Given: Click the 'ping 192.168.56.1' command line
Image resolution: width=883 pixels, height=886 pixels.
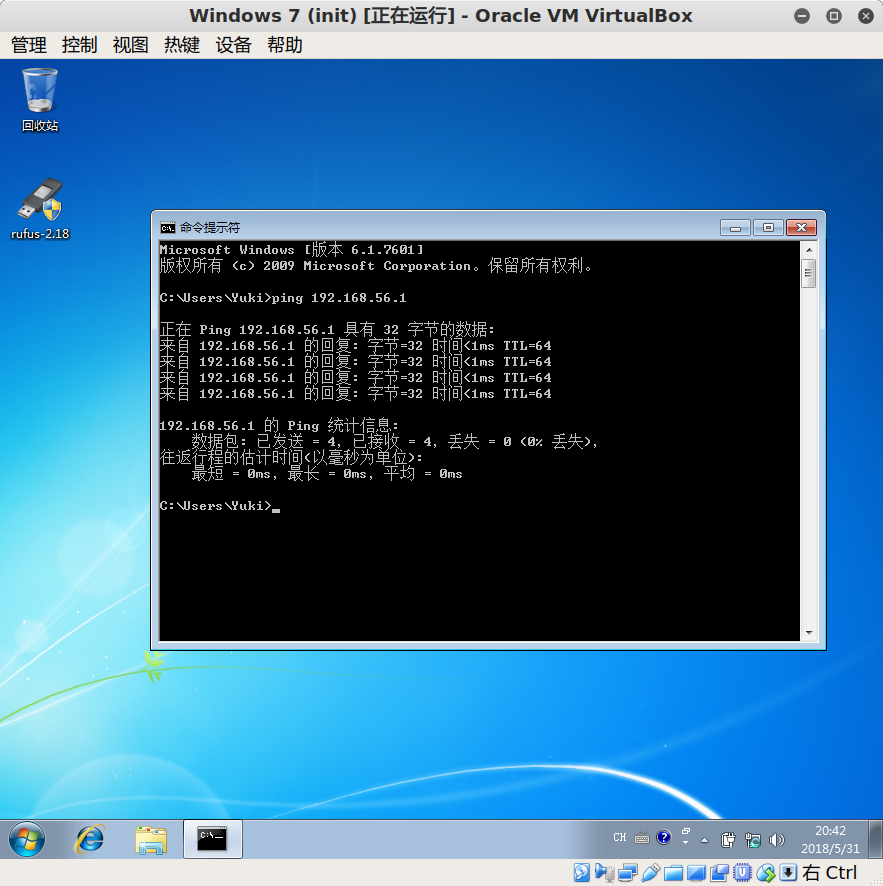Looking at the screenshot, I should click(283, 298).
